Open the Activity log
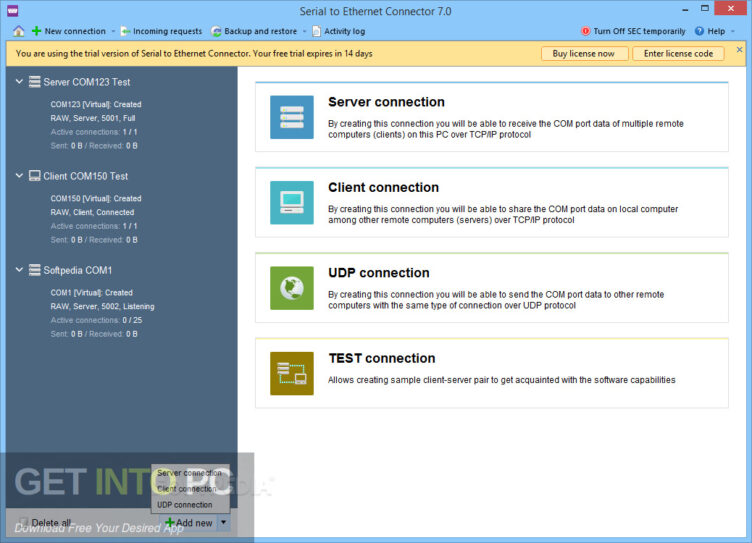 click(x=339, y=31)
